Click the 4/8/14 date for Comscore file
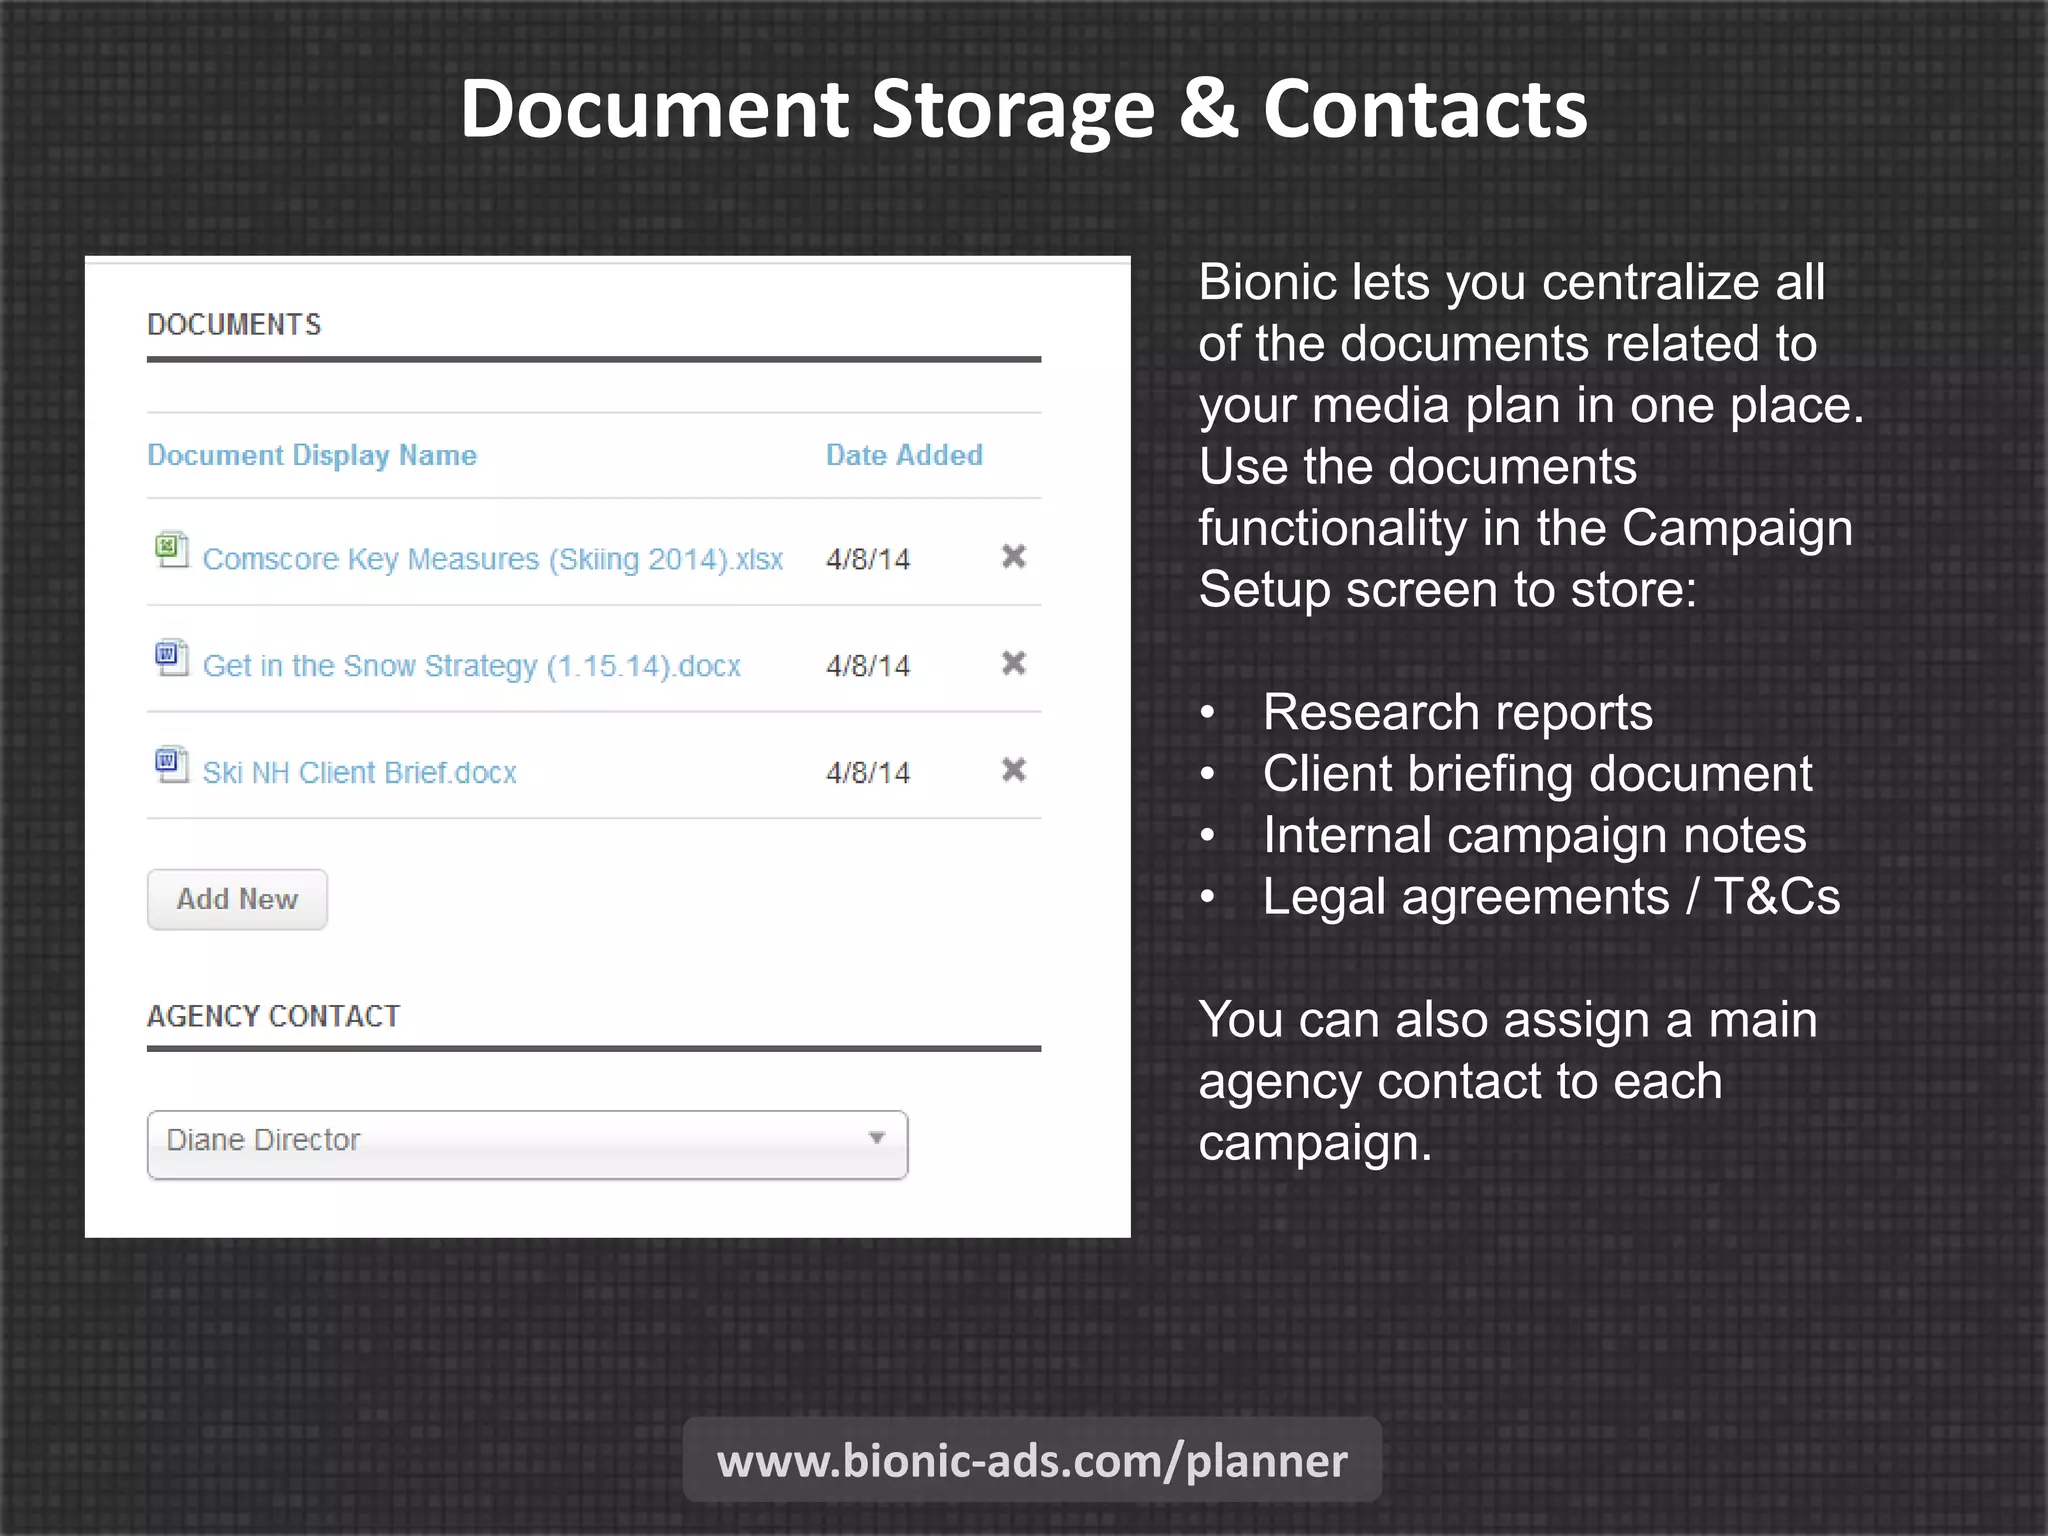The width and height of the screenshot is (2048, 1536). coord(867,559)
